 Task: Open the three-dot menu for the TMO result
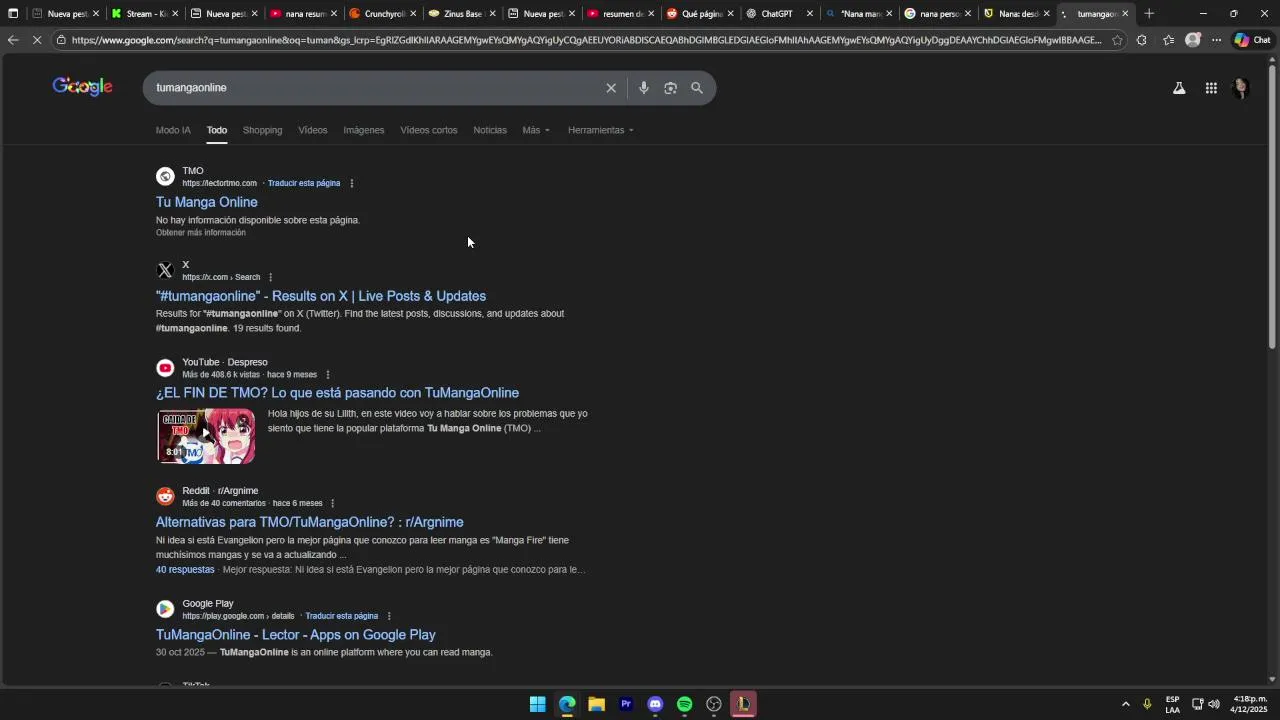click(352, 184)
